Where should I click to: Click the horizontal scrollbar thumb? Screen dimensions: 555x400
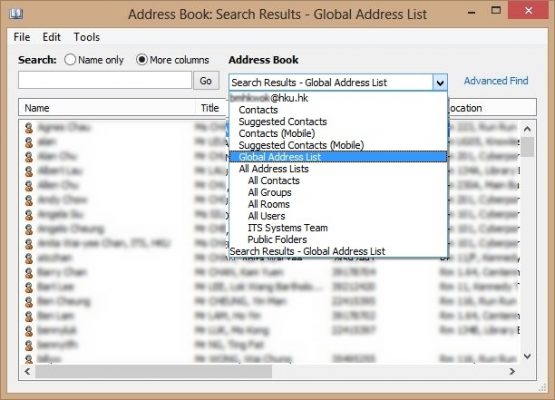pos(153,371)
